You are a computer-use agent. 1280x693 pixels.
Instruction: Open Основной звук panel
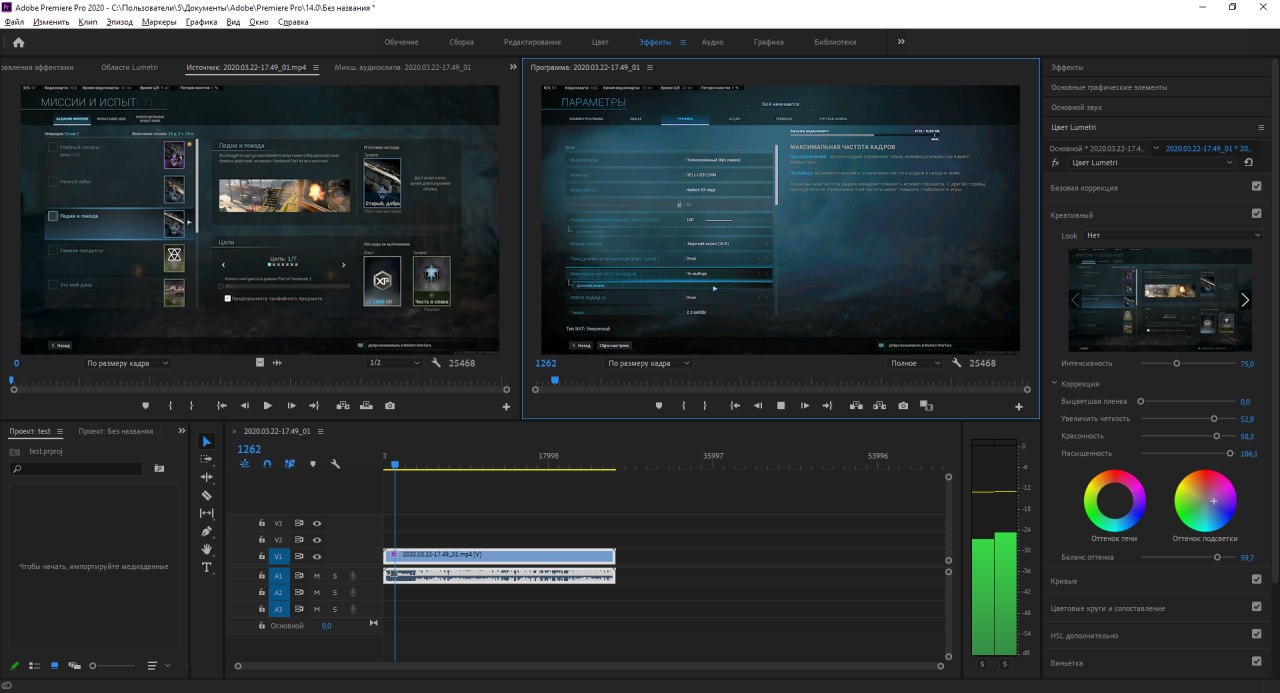(1076, 107)
